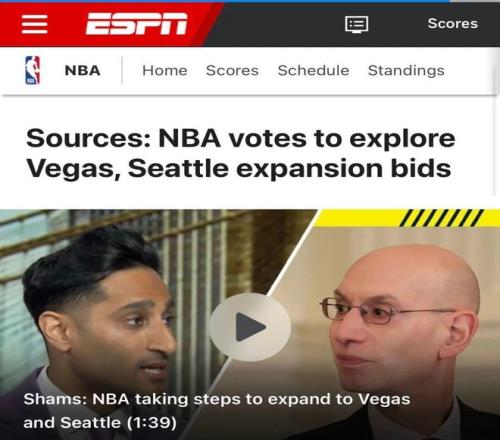Click the man with glasses in thumbnail
This screenshot has width=500, height=440.
pos(400,327)
